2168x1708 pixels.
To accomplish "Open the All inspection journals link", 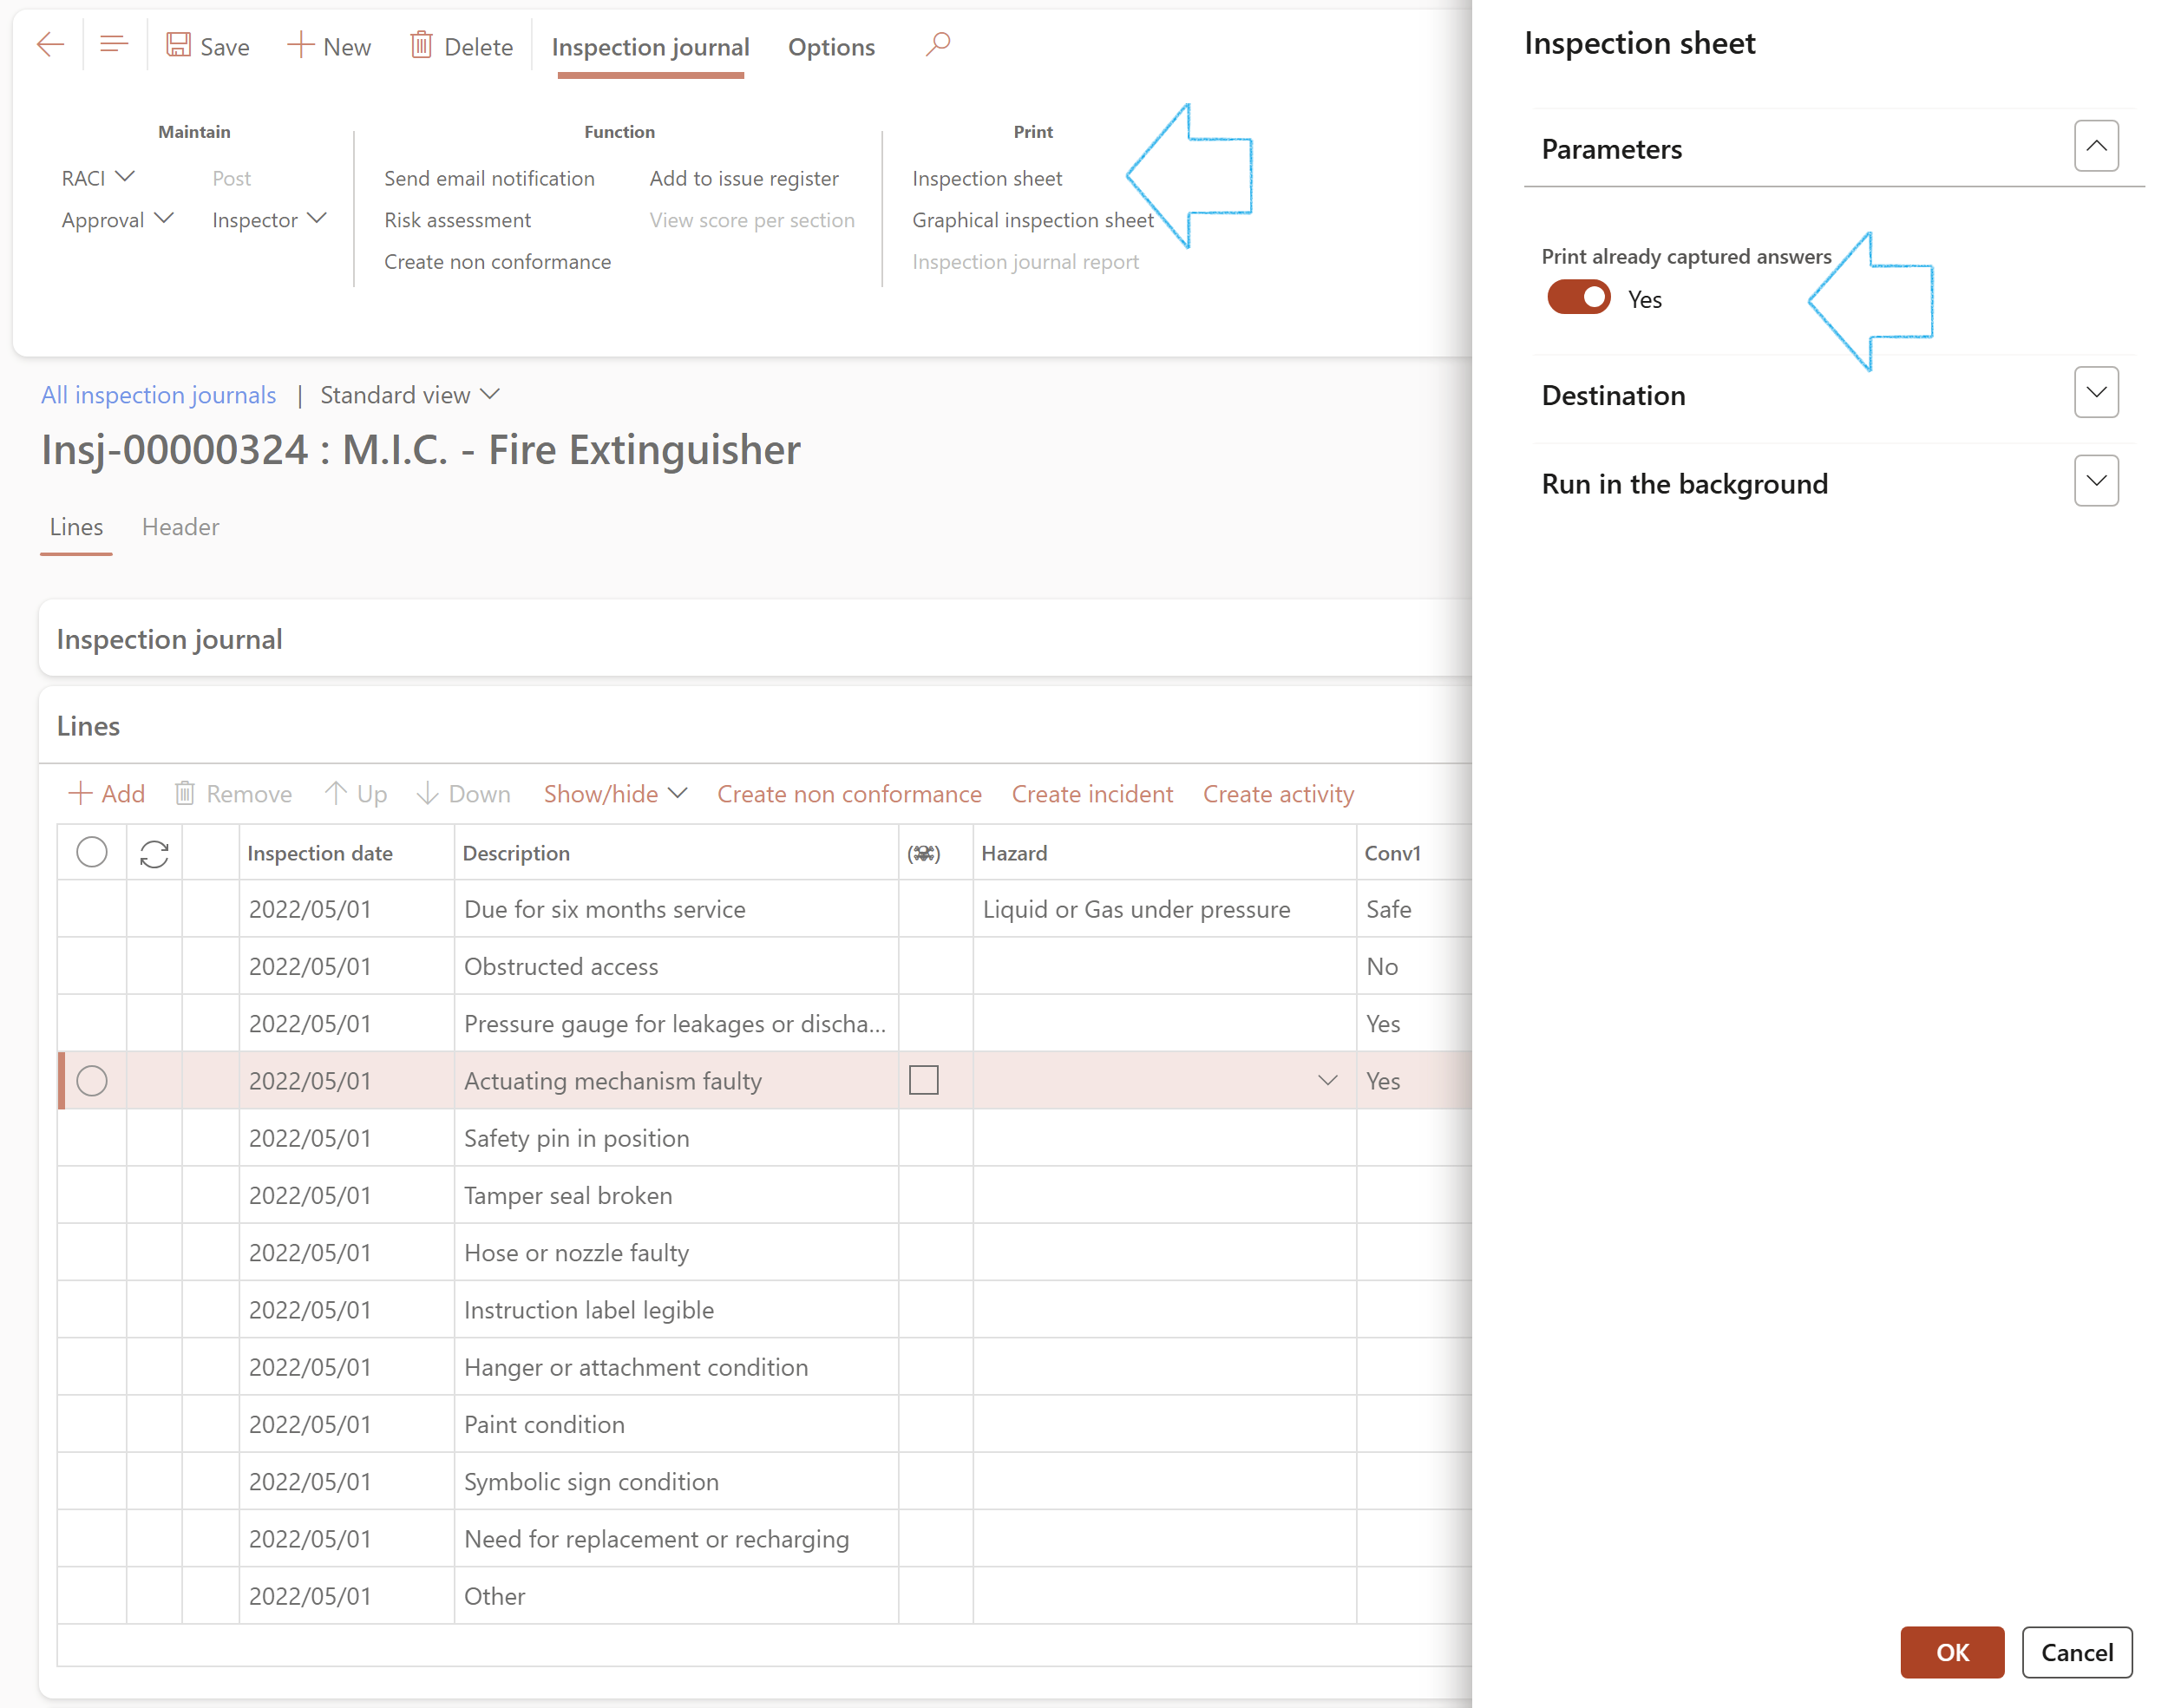I will tap(158, 395).
